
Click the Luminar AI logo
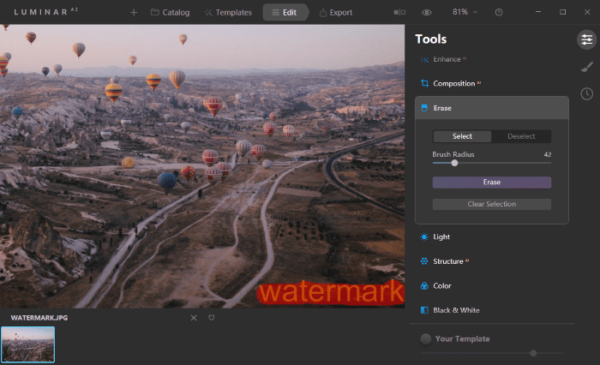coord(46,12)
